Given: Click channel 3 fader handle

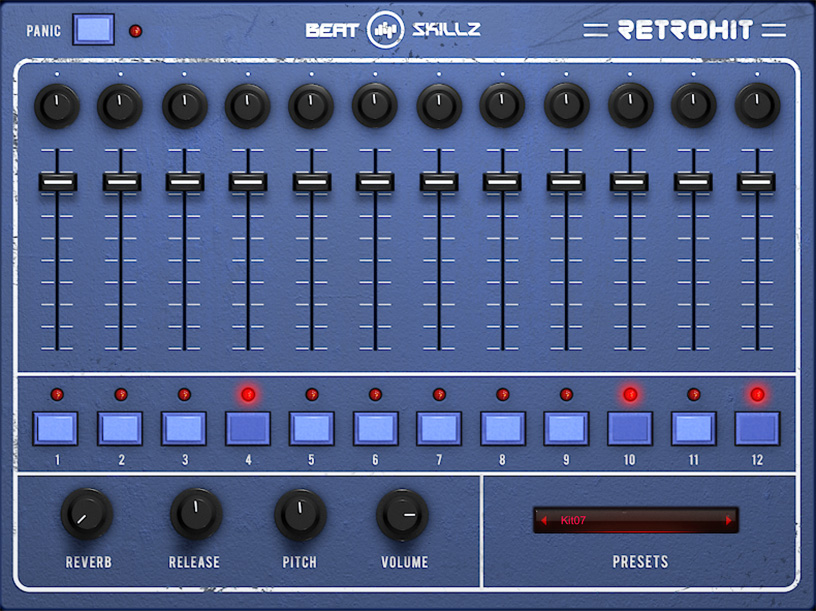Looking at the screenshot, I should pos(185,182).
